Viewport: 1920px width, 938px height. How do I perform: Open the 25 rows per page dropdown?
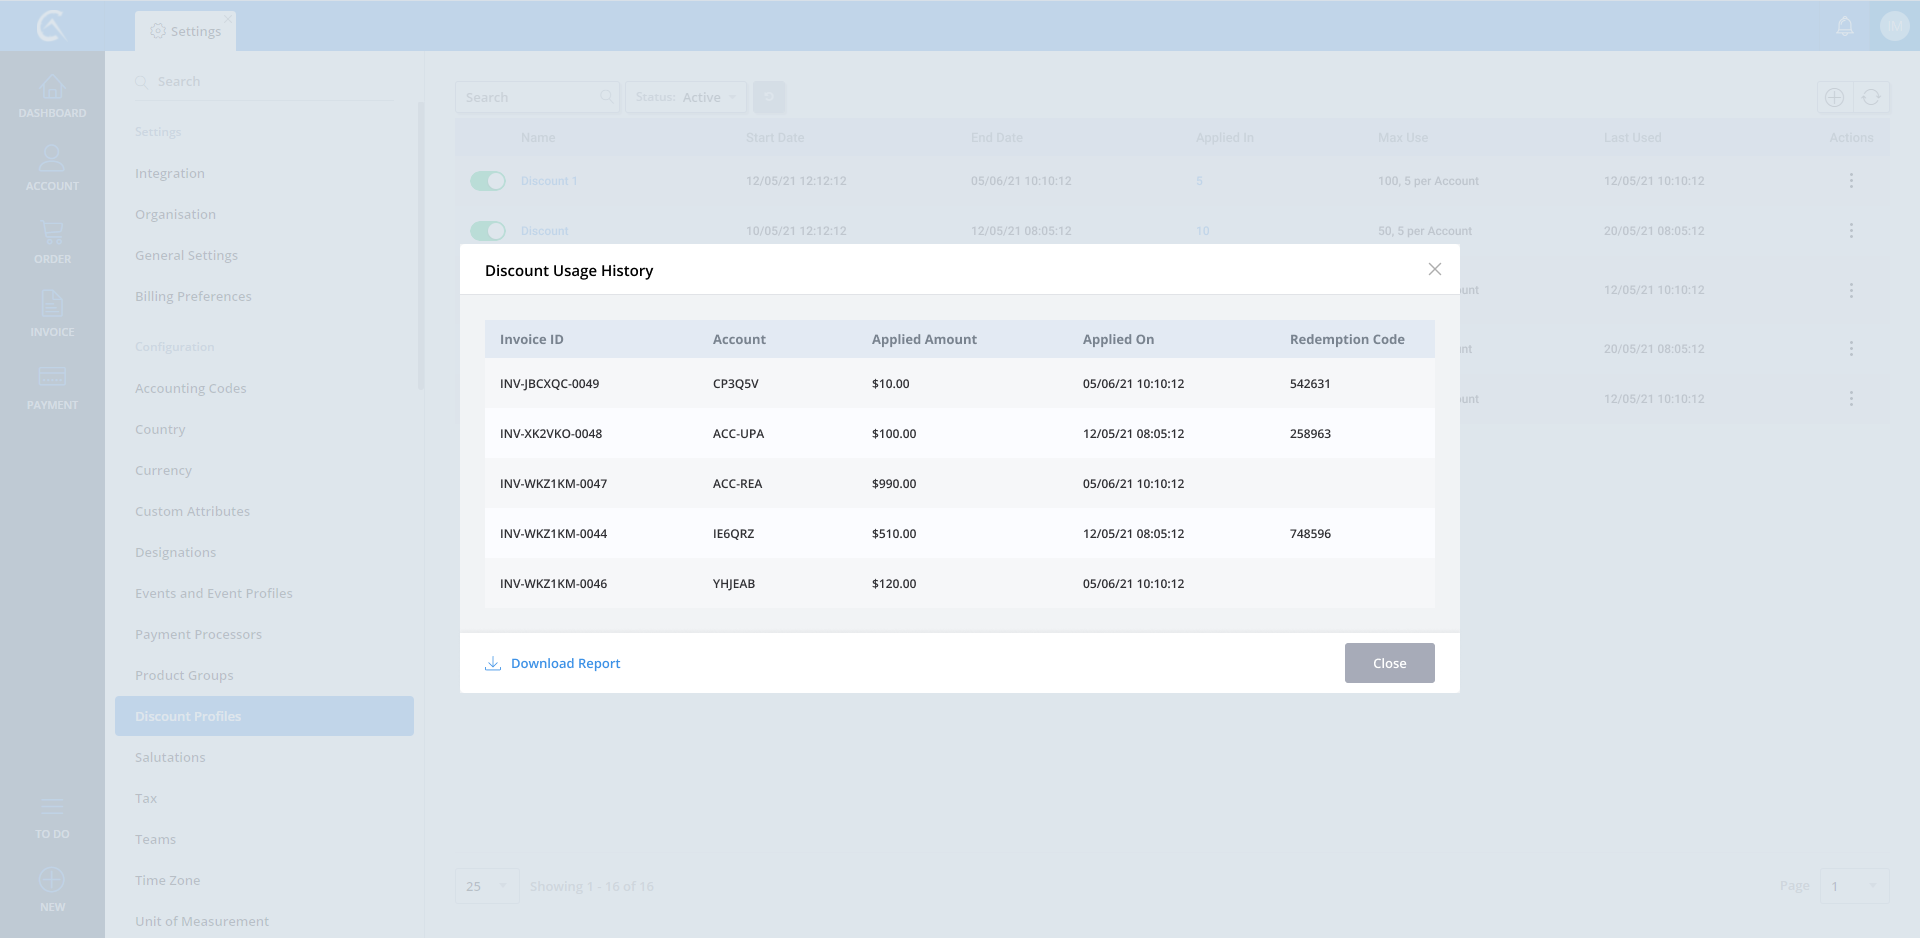coord(487,886)
